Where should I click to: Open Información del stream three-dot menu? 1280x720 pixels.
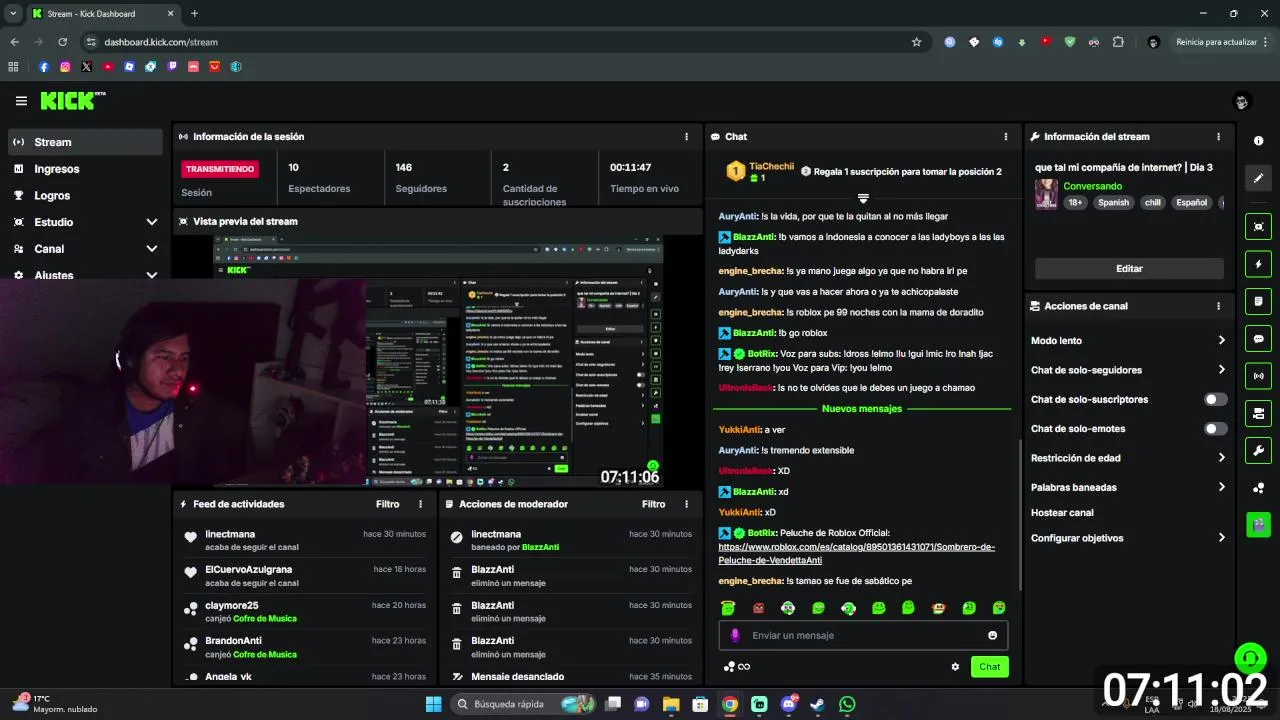tap(1218, 137)
